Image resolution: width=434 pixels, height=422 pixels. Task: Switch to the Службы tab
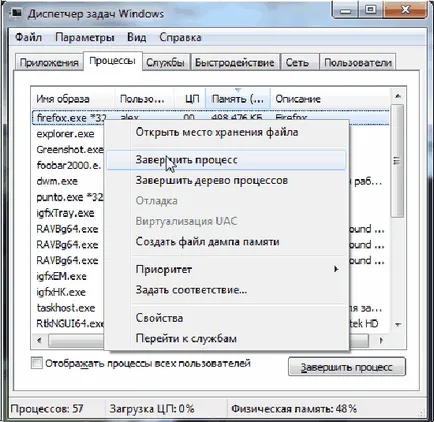166,62
